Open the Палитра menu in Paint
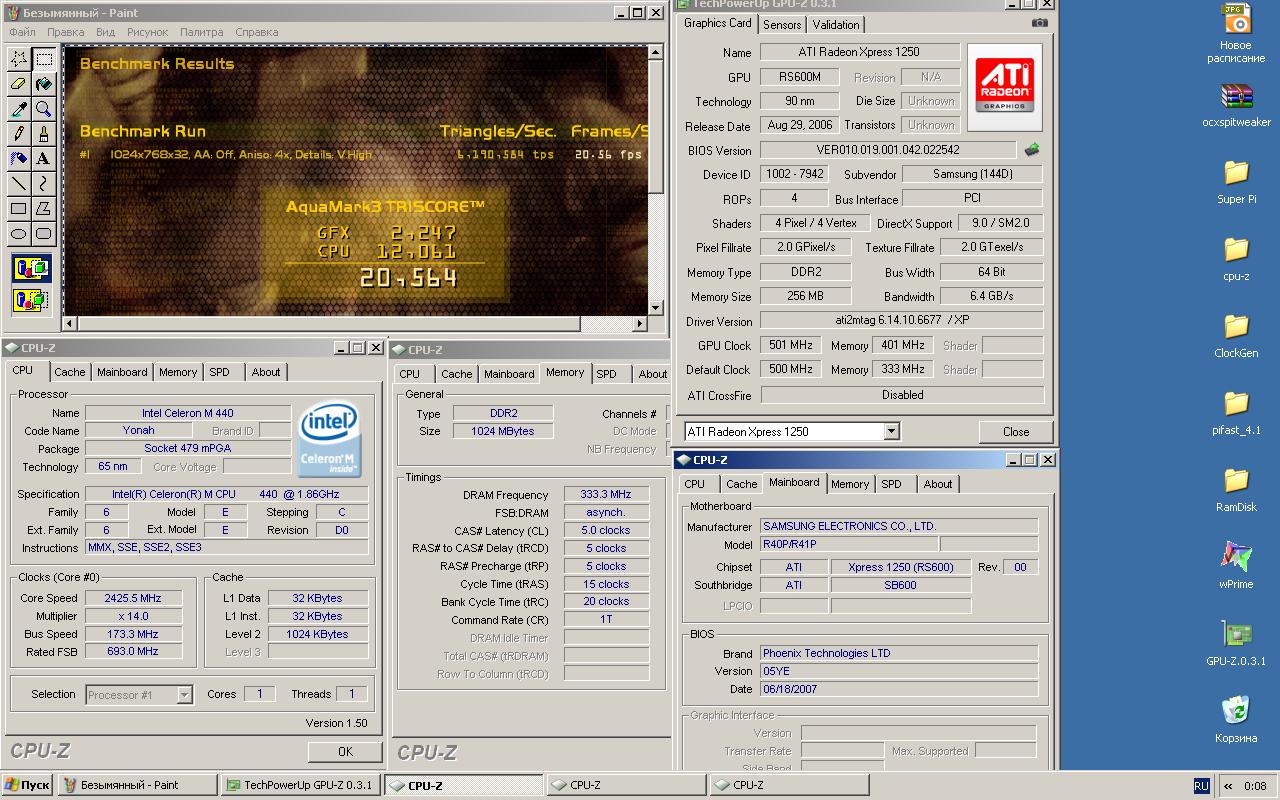 [x=202, y=32]
